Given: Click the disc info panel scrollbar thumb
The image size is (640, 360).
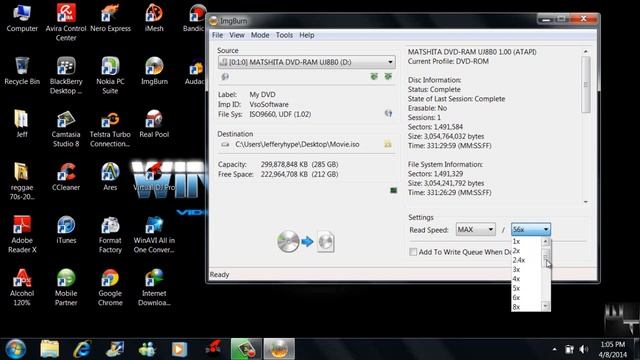Looking at the screenshot, I should 586,84.
